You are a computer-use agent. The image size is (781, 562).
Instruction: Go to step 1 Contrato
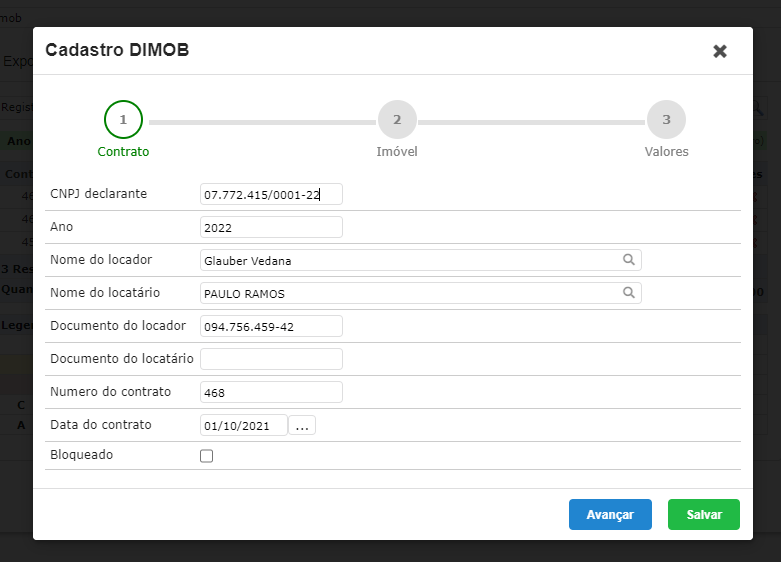pos(123,120)
